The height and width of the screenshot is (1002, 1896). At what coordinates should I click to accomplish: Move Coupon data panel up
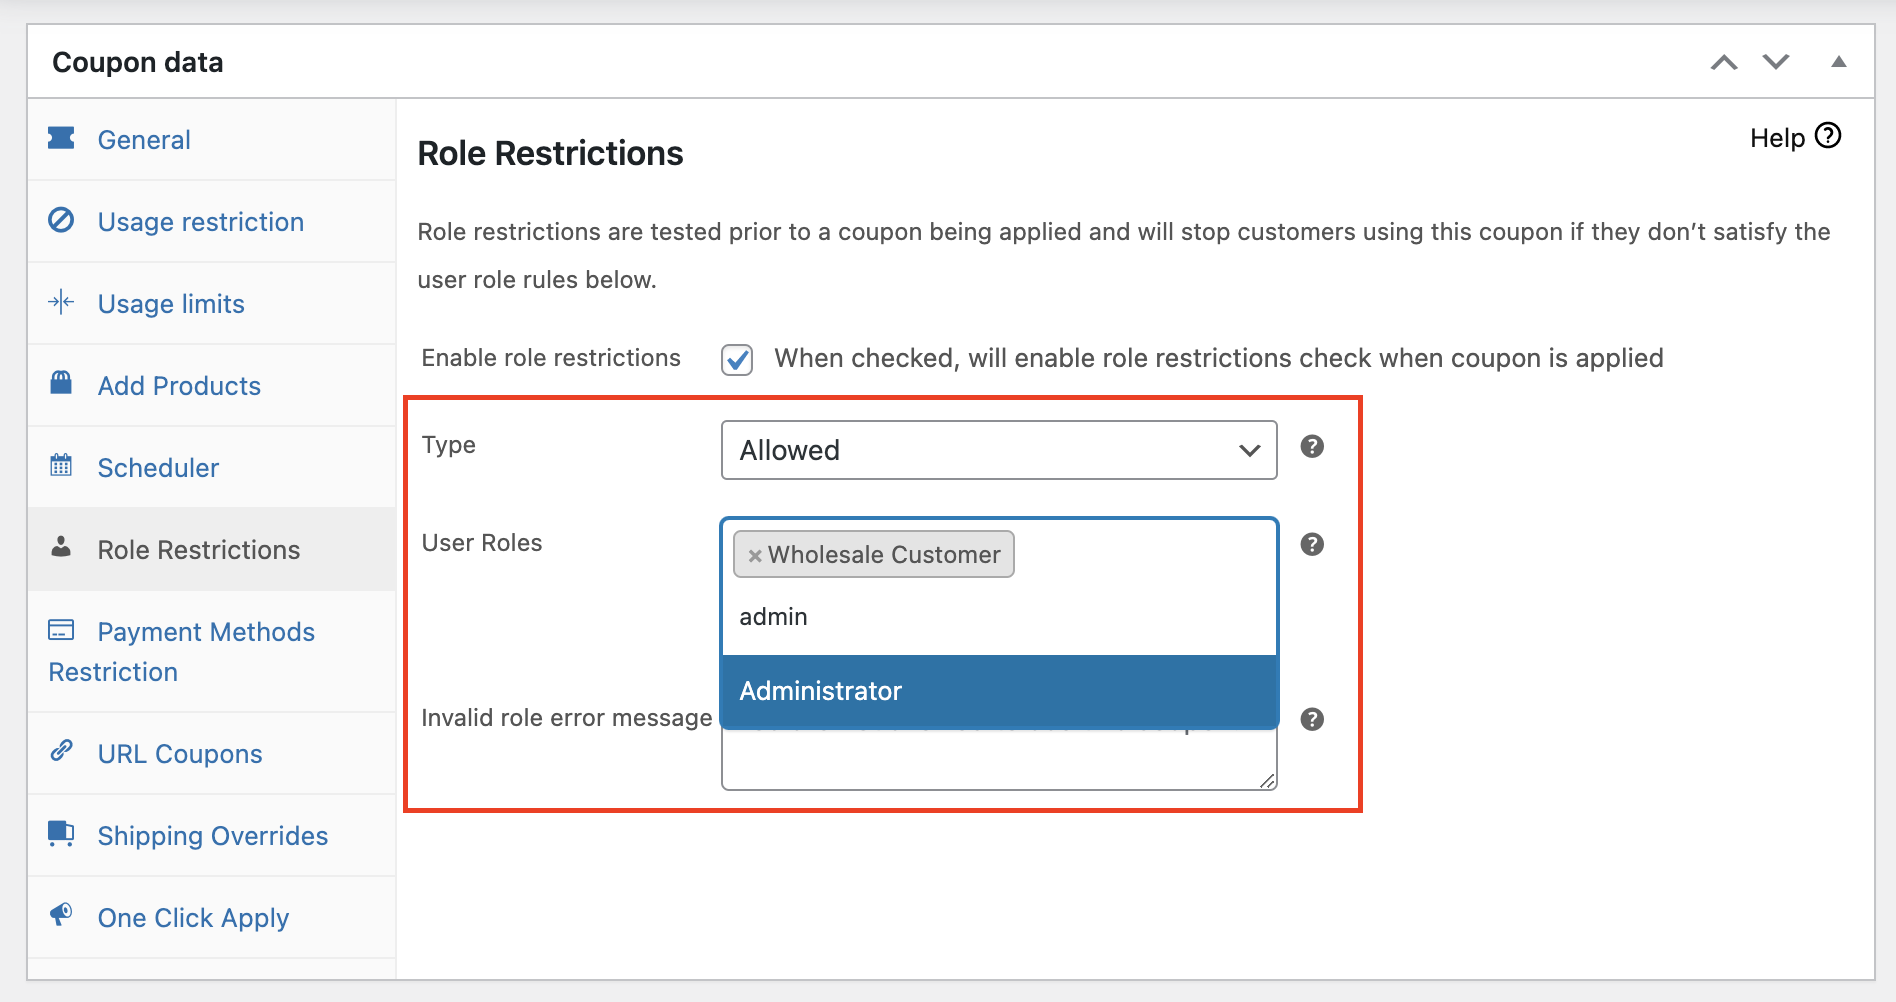1723,62
